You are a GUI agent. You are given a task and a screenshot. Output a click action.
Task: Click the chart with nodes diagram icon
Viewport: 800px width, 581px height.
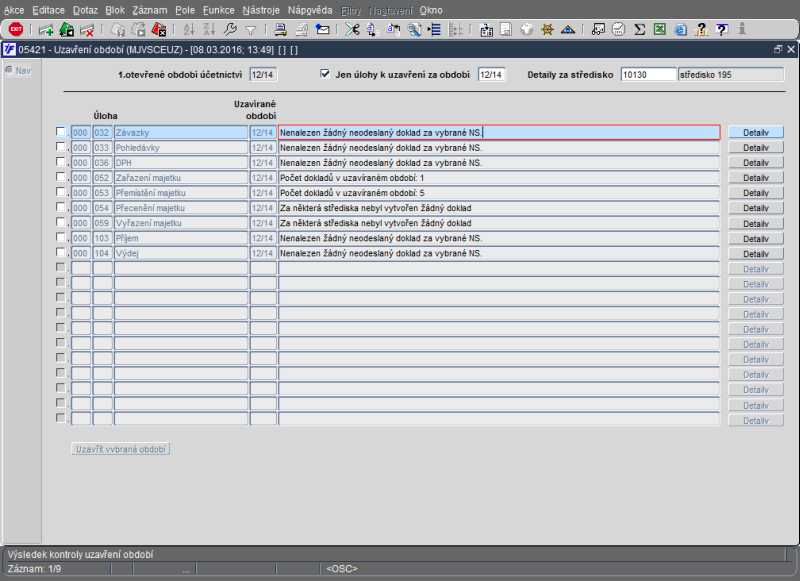click(598, 30)
